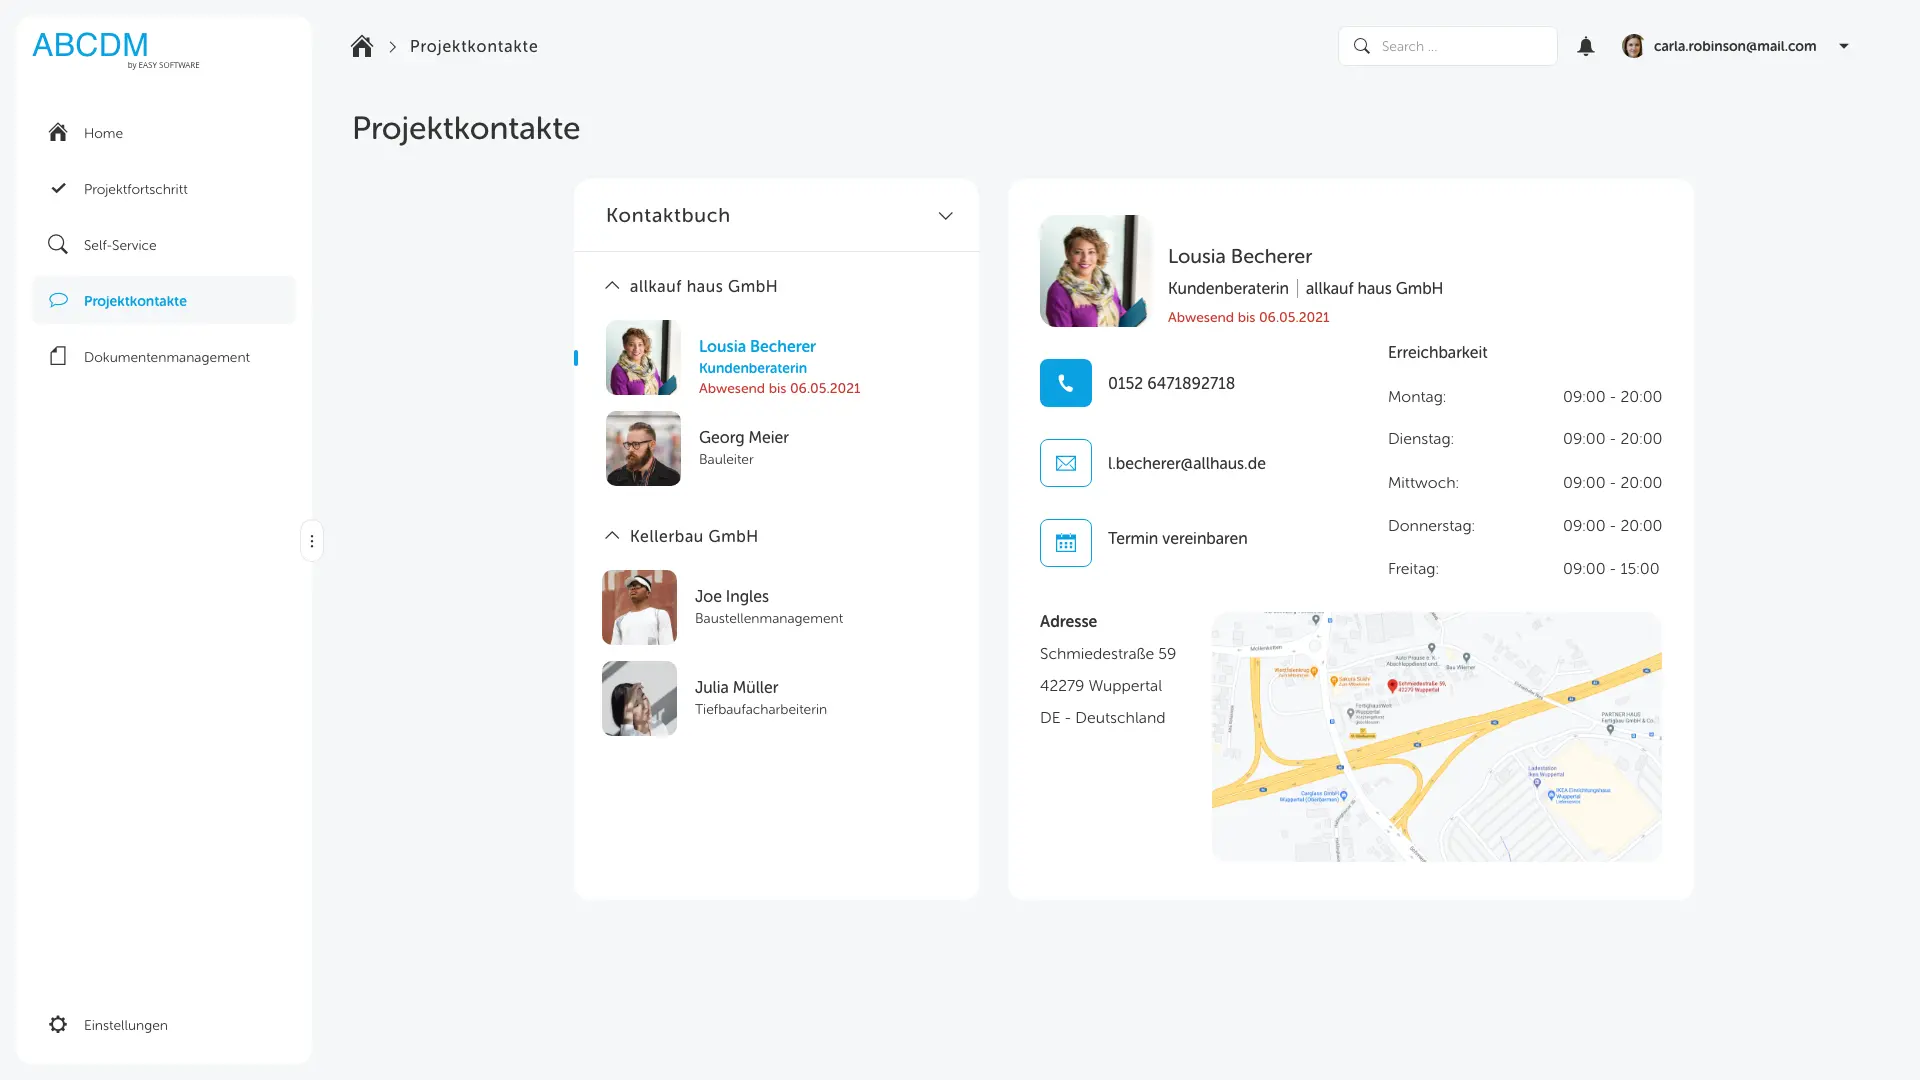
Task: Click the phone call icon button
Action: [x=1065, y=383]
